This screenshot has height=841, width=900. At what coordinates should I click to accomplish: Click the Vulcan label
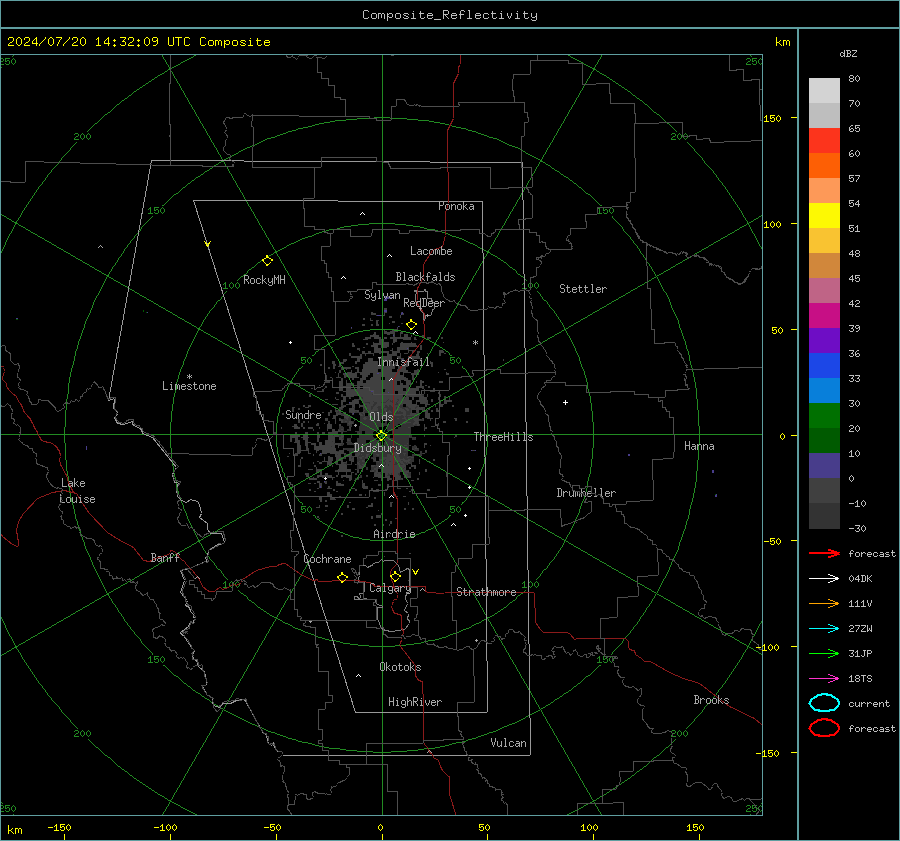509,743
